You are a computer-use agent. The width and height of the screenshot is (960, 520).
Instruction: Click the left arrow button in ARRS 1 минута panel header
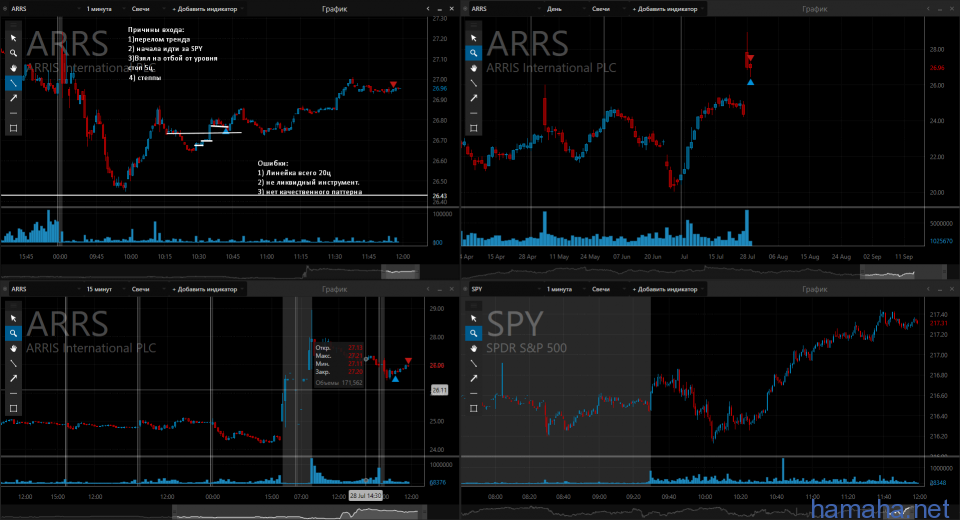click(428, 9)
